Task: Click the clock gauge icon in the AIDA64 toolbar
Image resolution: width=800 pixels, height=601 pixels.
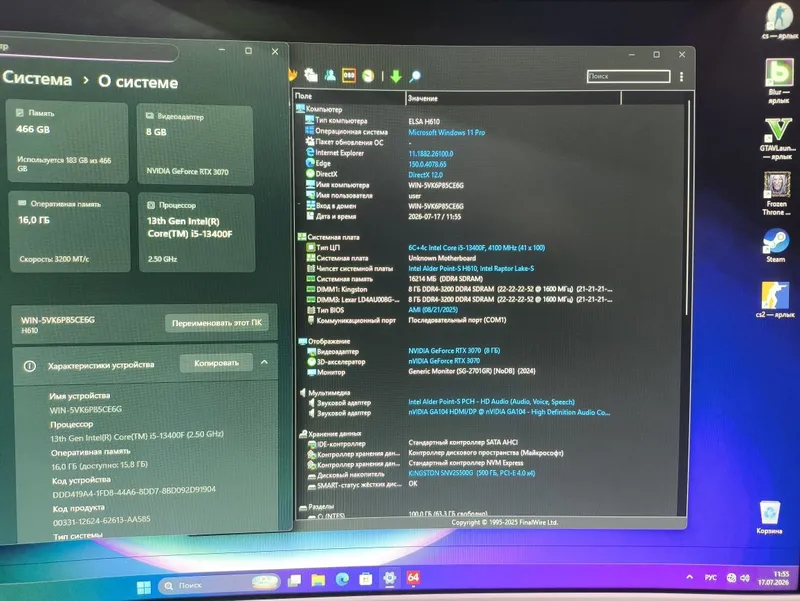Action: tap(368, 76)
